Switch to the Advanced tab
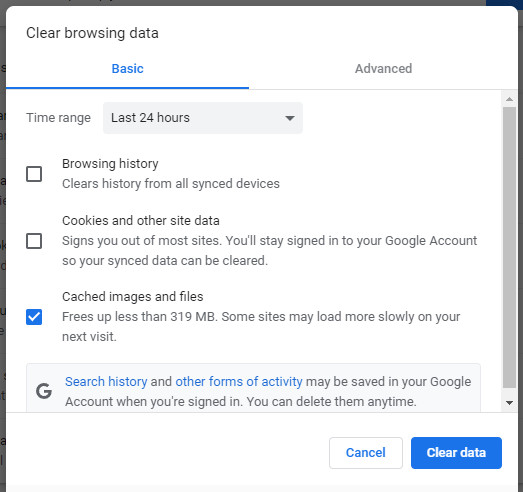The width and height of the screenshot is (523, 492). coord(383,69)
